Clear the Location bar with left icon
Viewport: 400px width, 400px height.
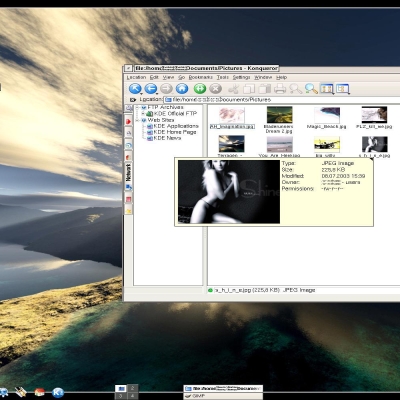133,100
